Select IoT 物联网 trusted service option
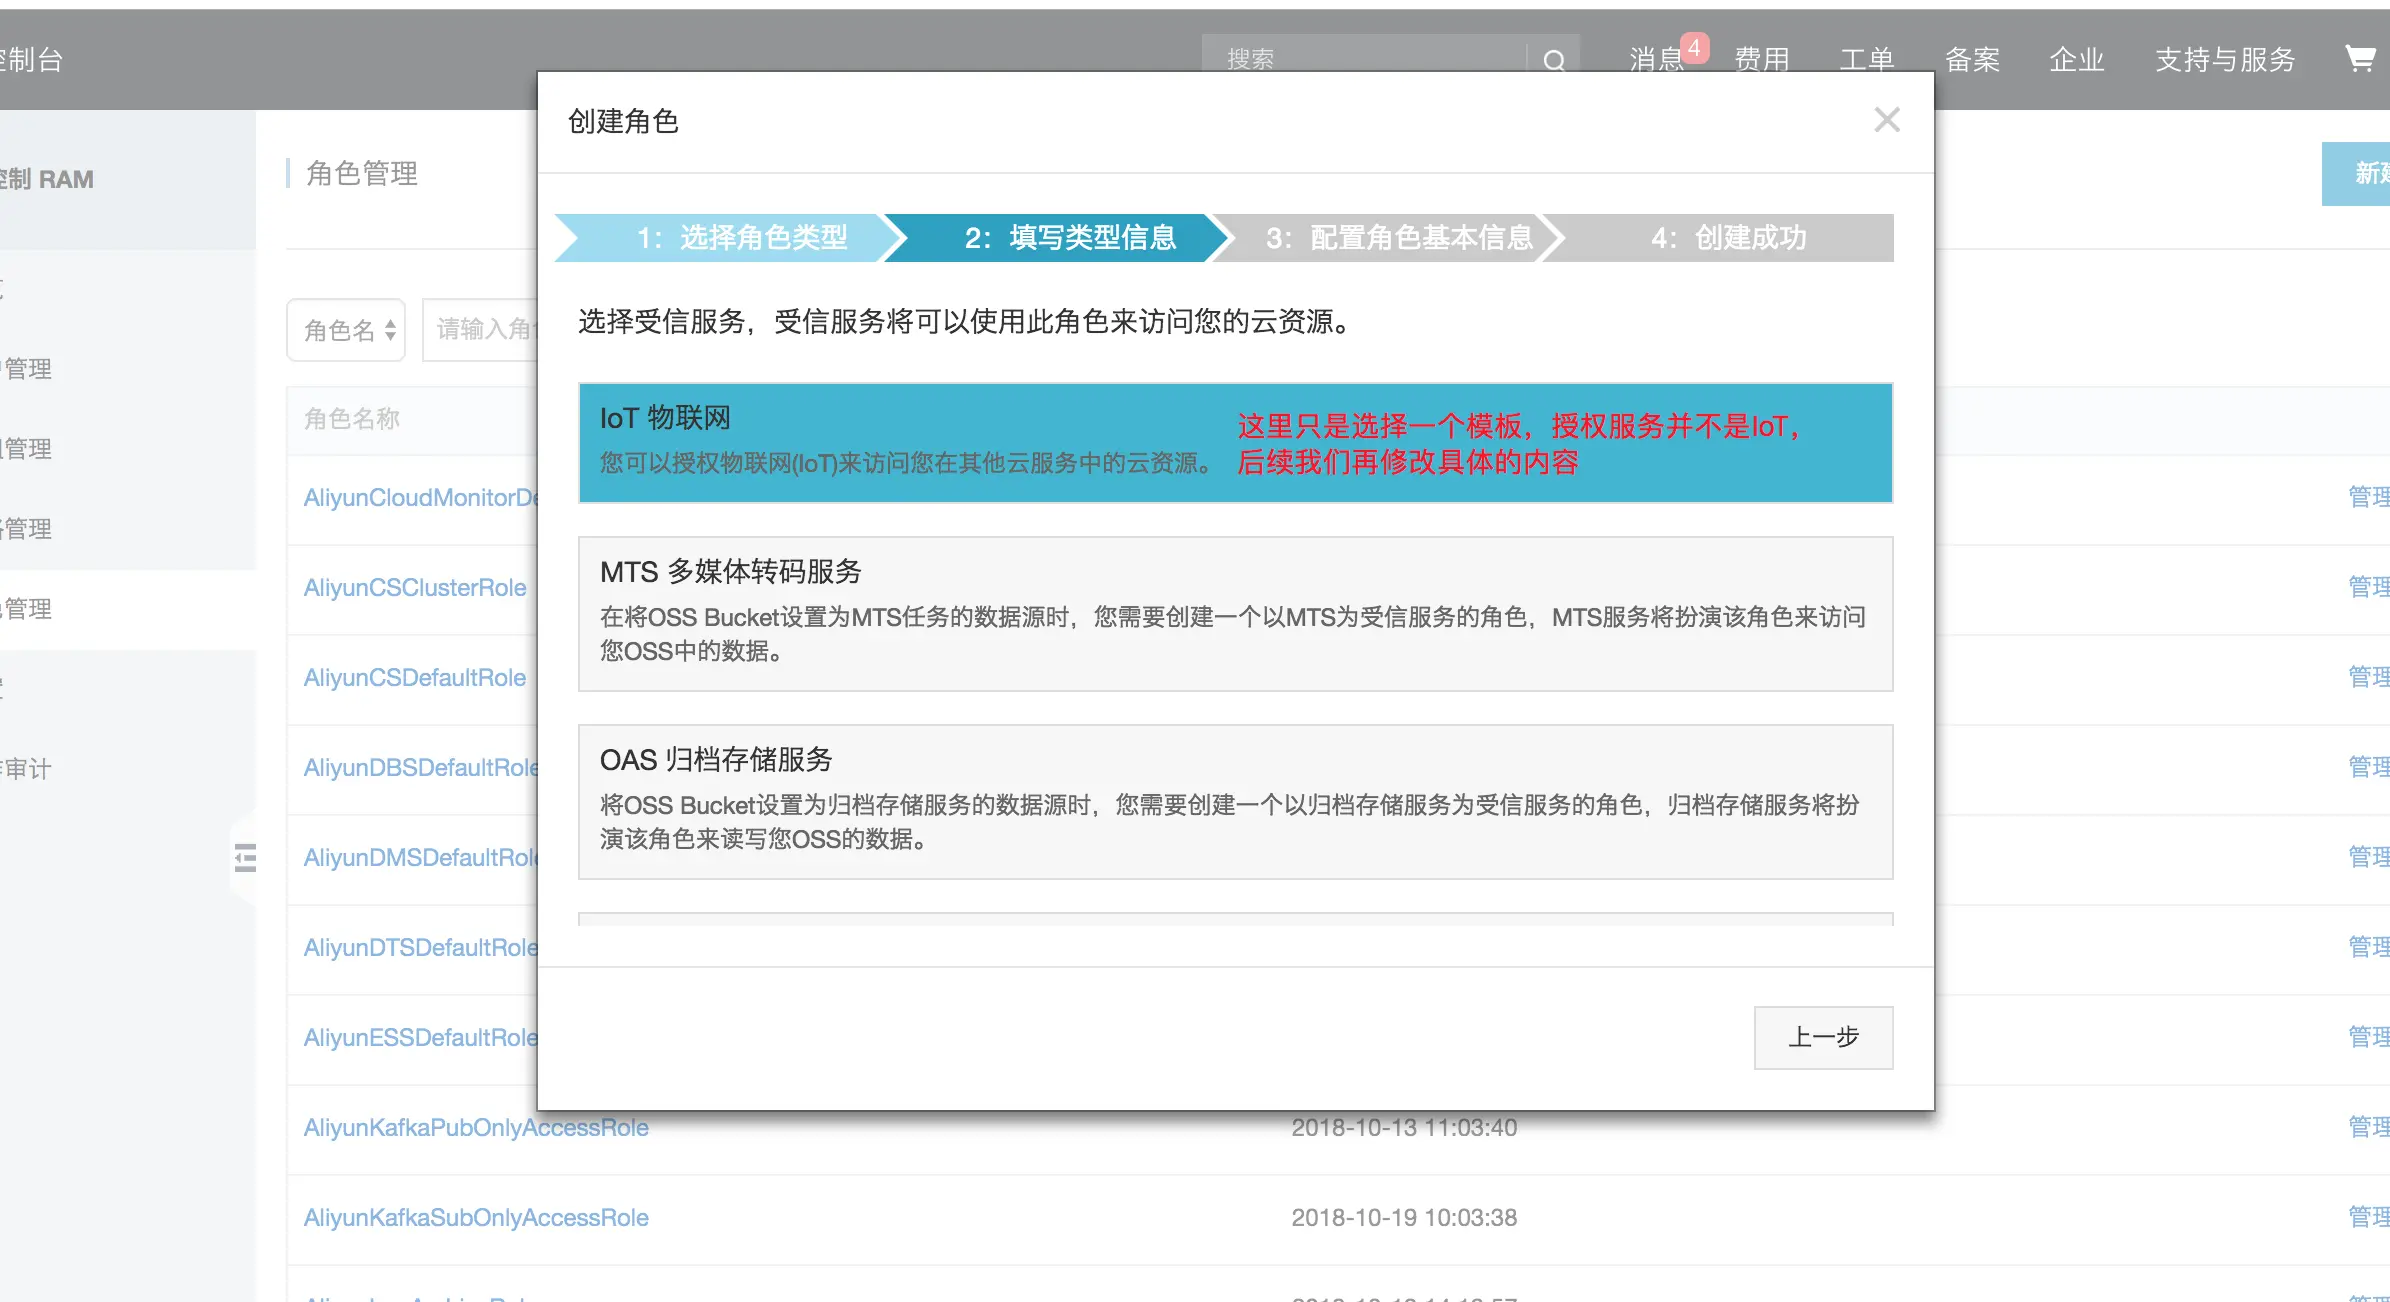The image size is (2390, 1302). click(1235, 442)
